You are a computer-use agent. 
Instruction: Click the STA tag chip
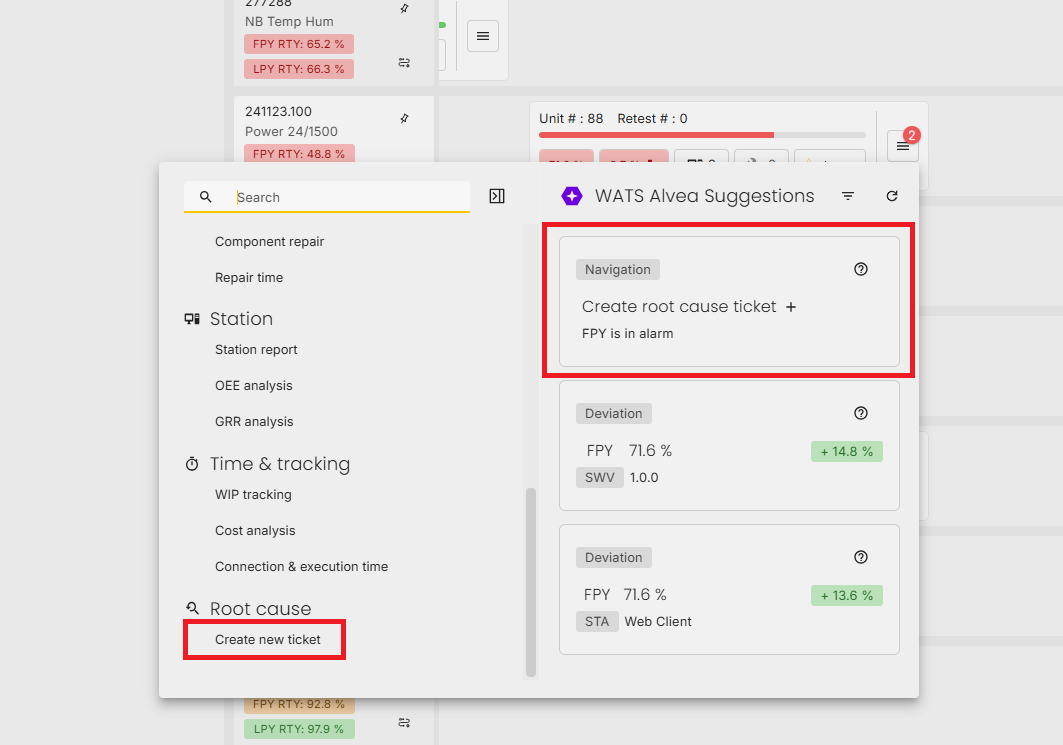point(597,621)
